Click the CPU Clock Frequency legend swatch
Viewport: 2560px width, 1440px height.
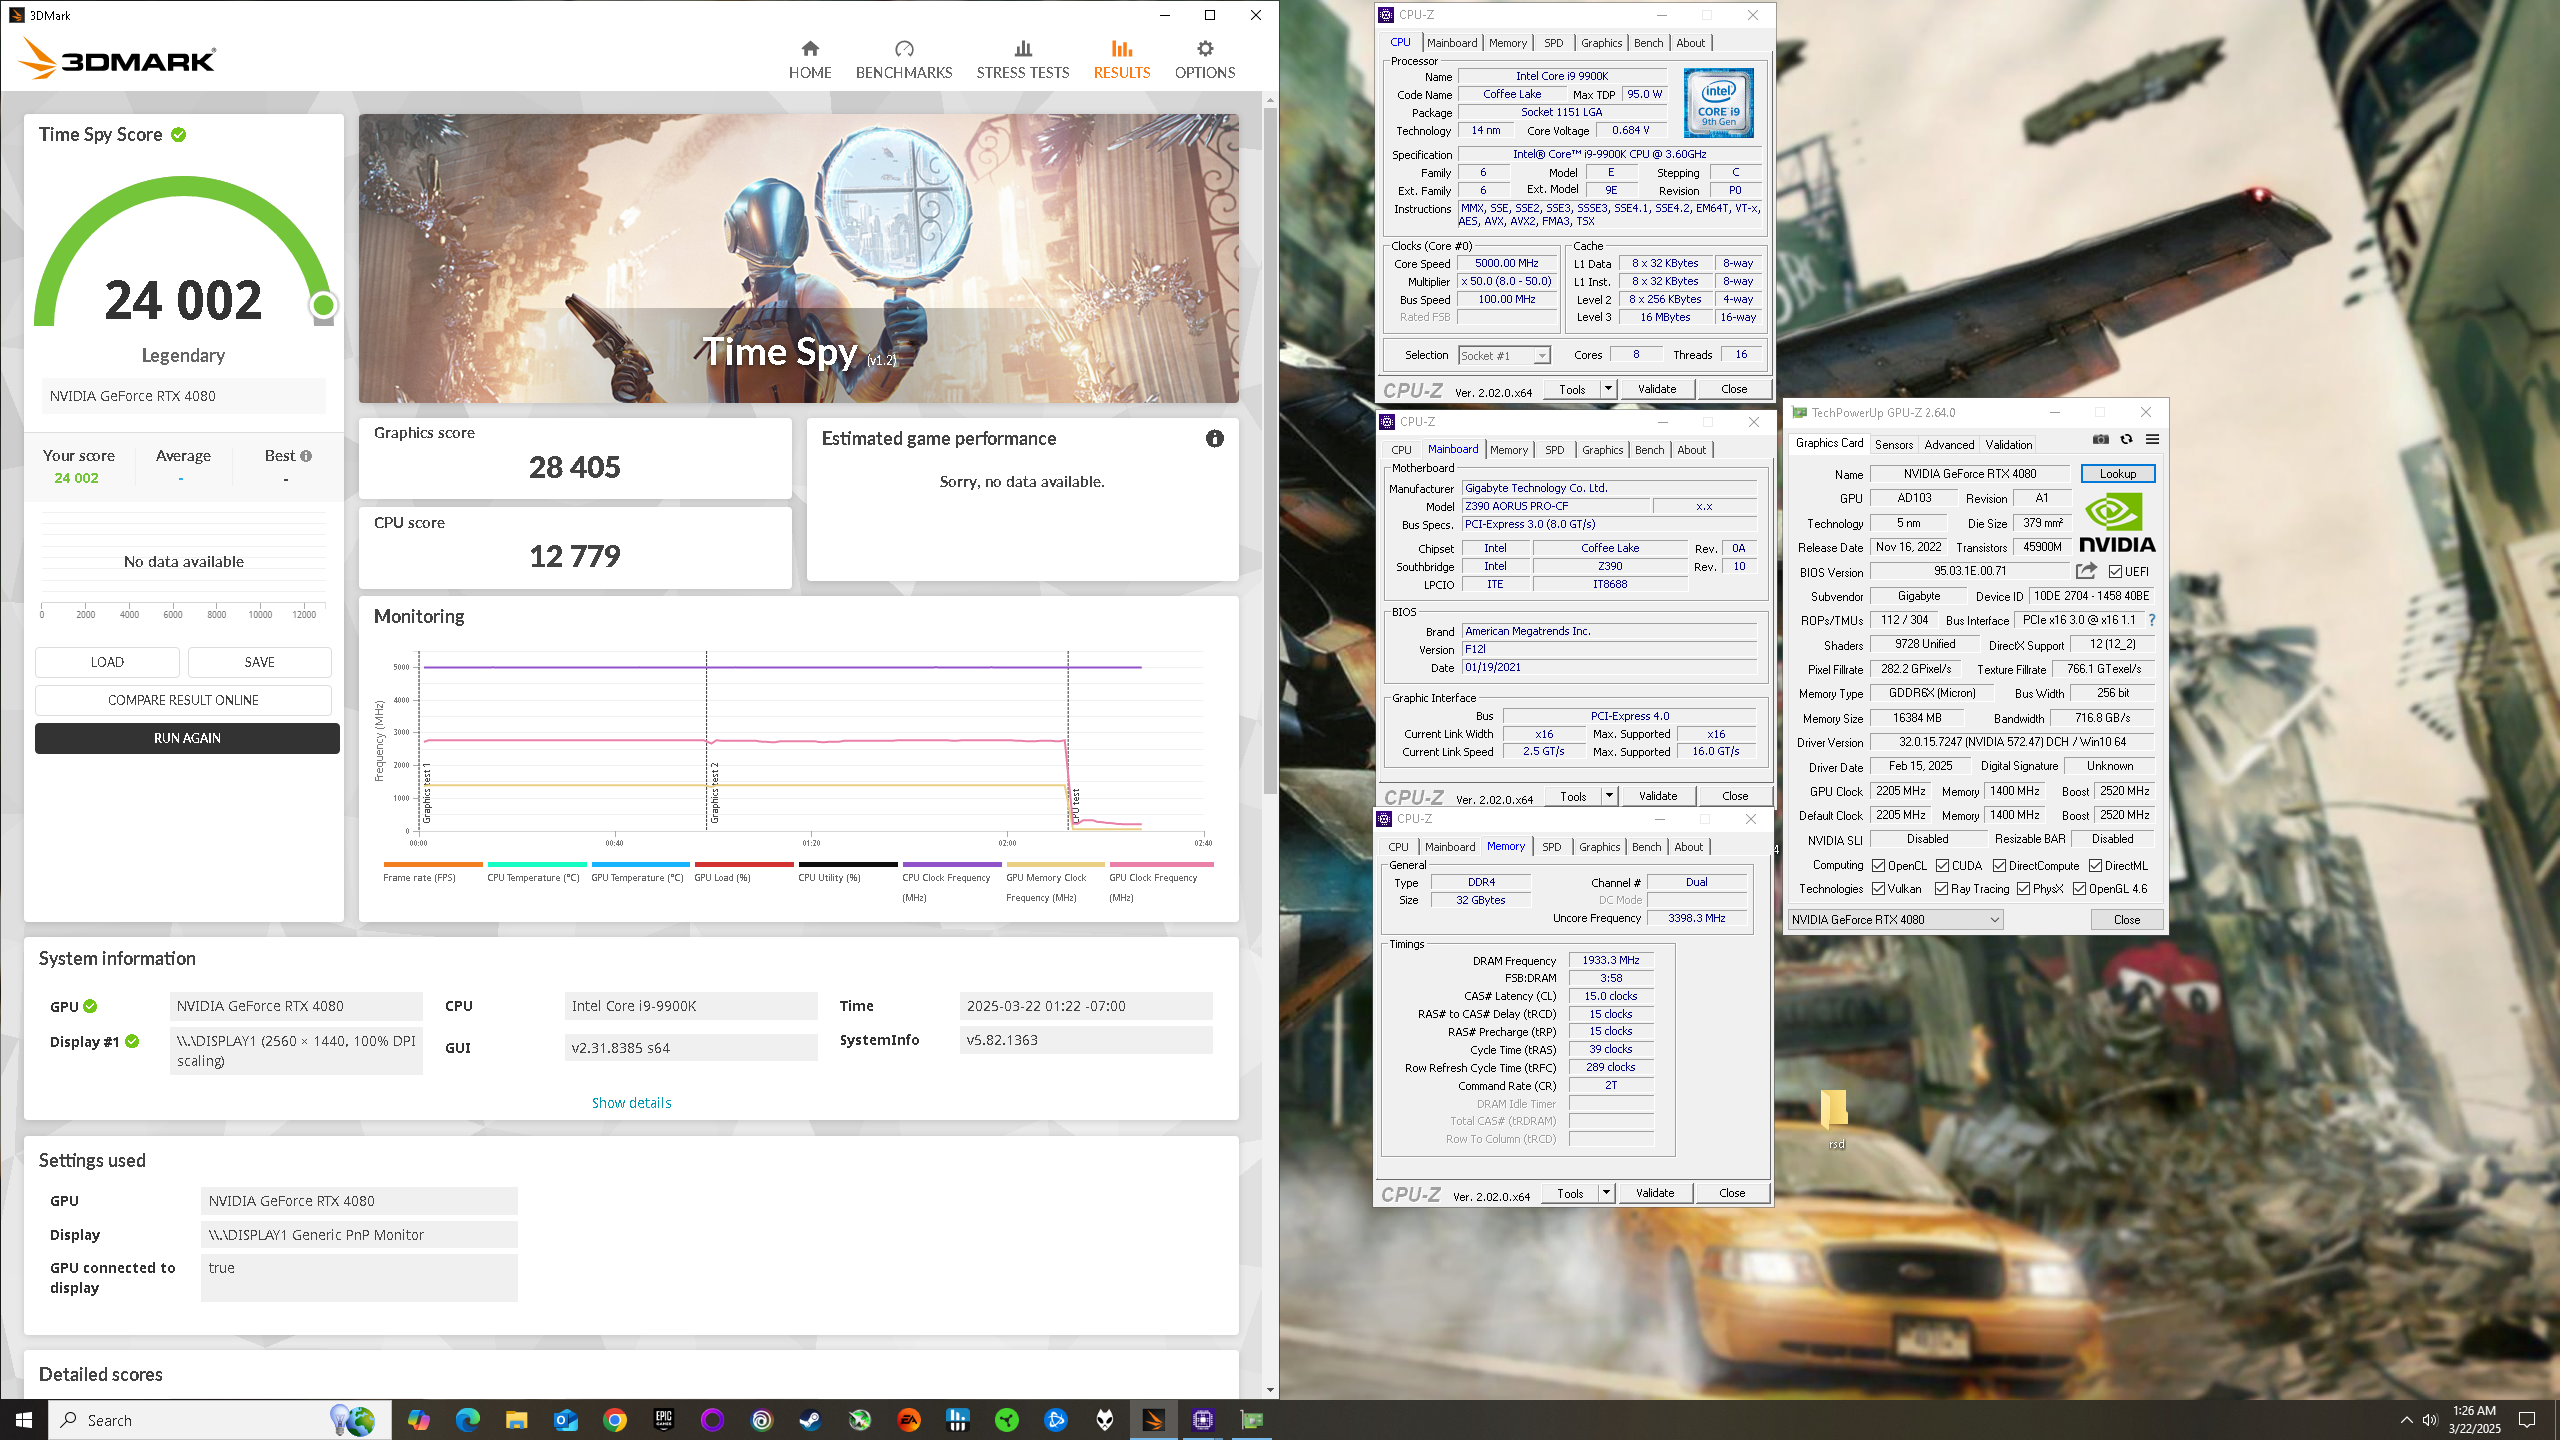point(951,864)
